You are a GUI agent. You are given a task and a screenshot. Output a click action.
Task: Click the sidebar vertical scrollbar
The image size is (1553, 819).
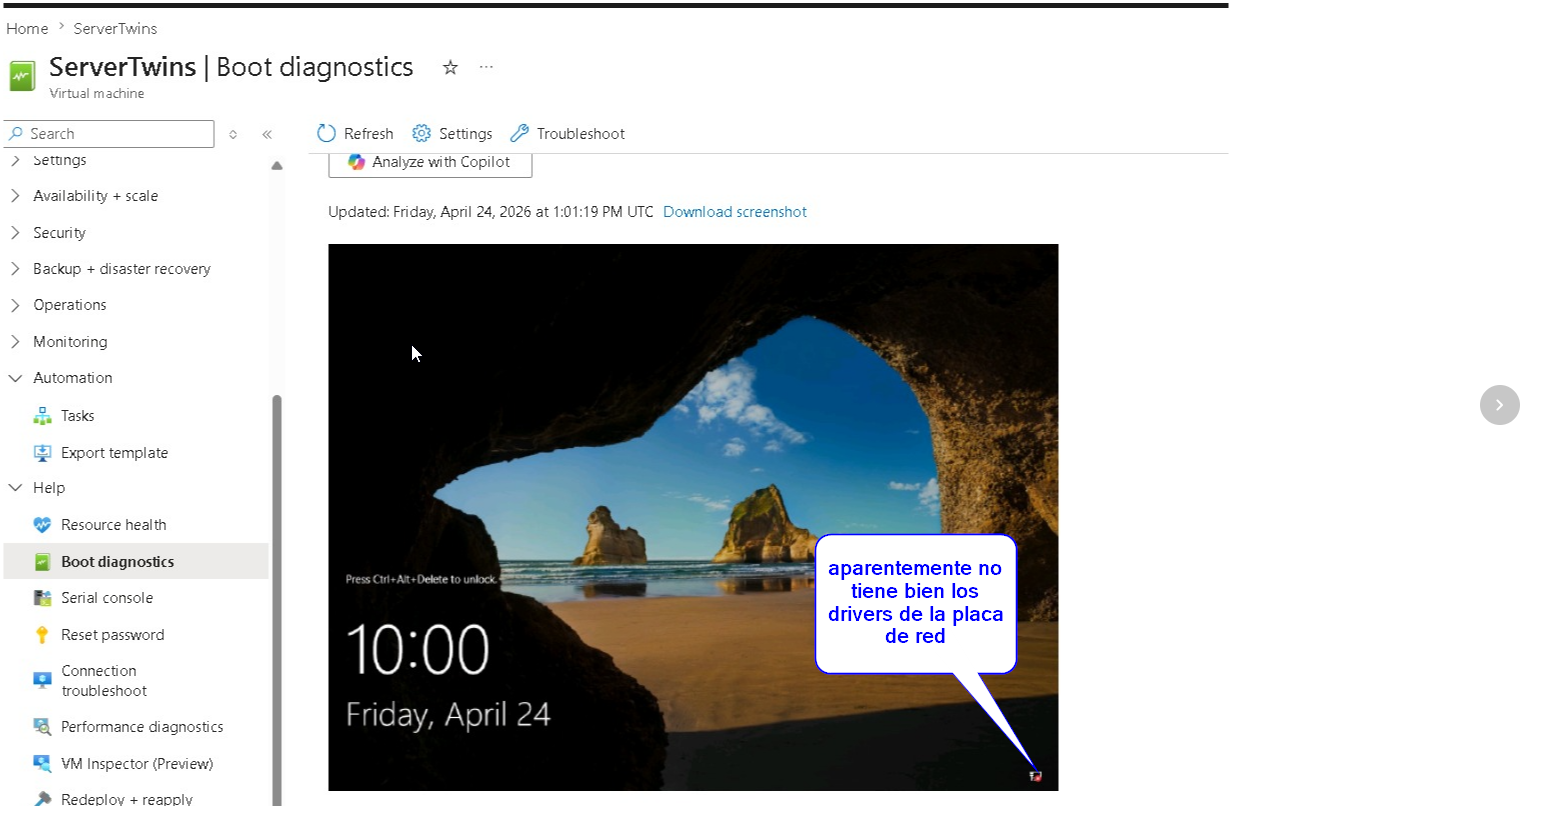[x=277, y=599]
